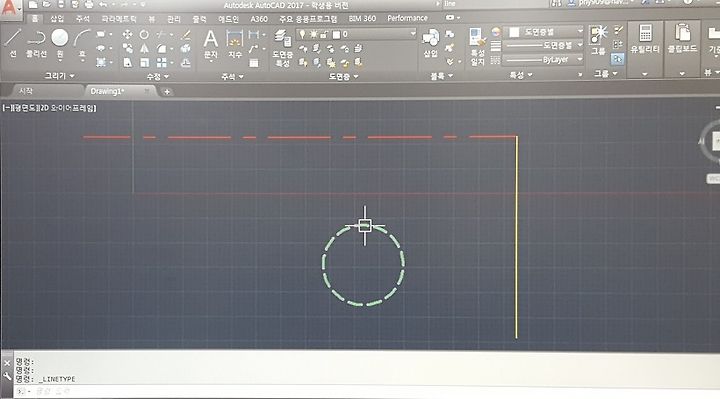Open the layer 0 dropdown list
The image size is (720, 399).
pyautogui.click(x=412, y=34)
